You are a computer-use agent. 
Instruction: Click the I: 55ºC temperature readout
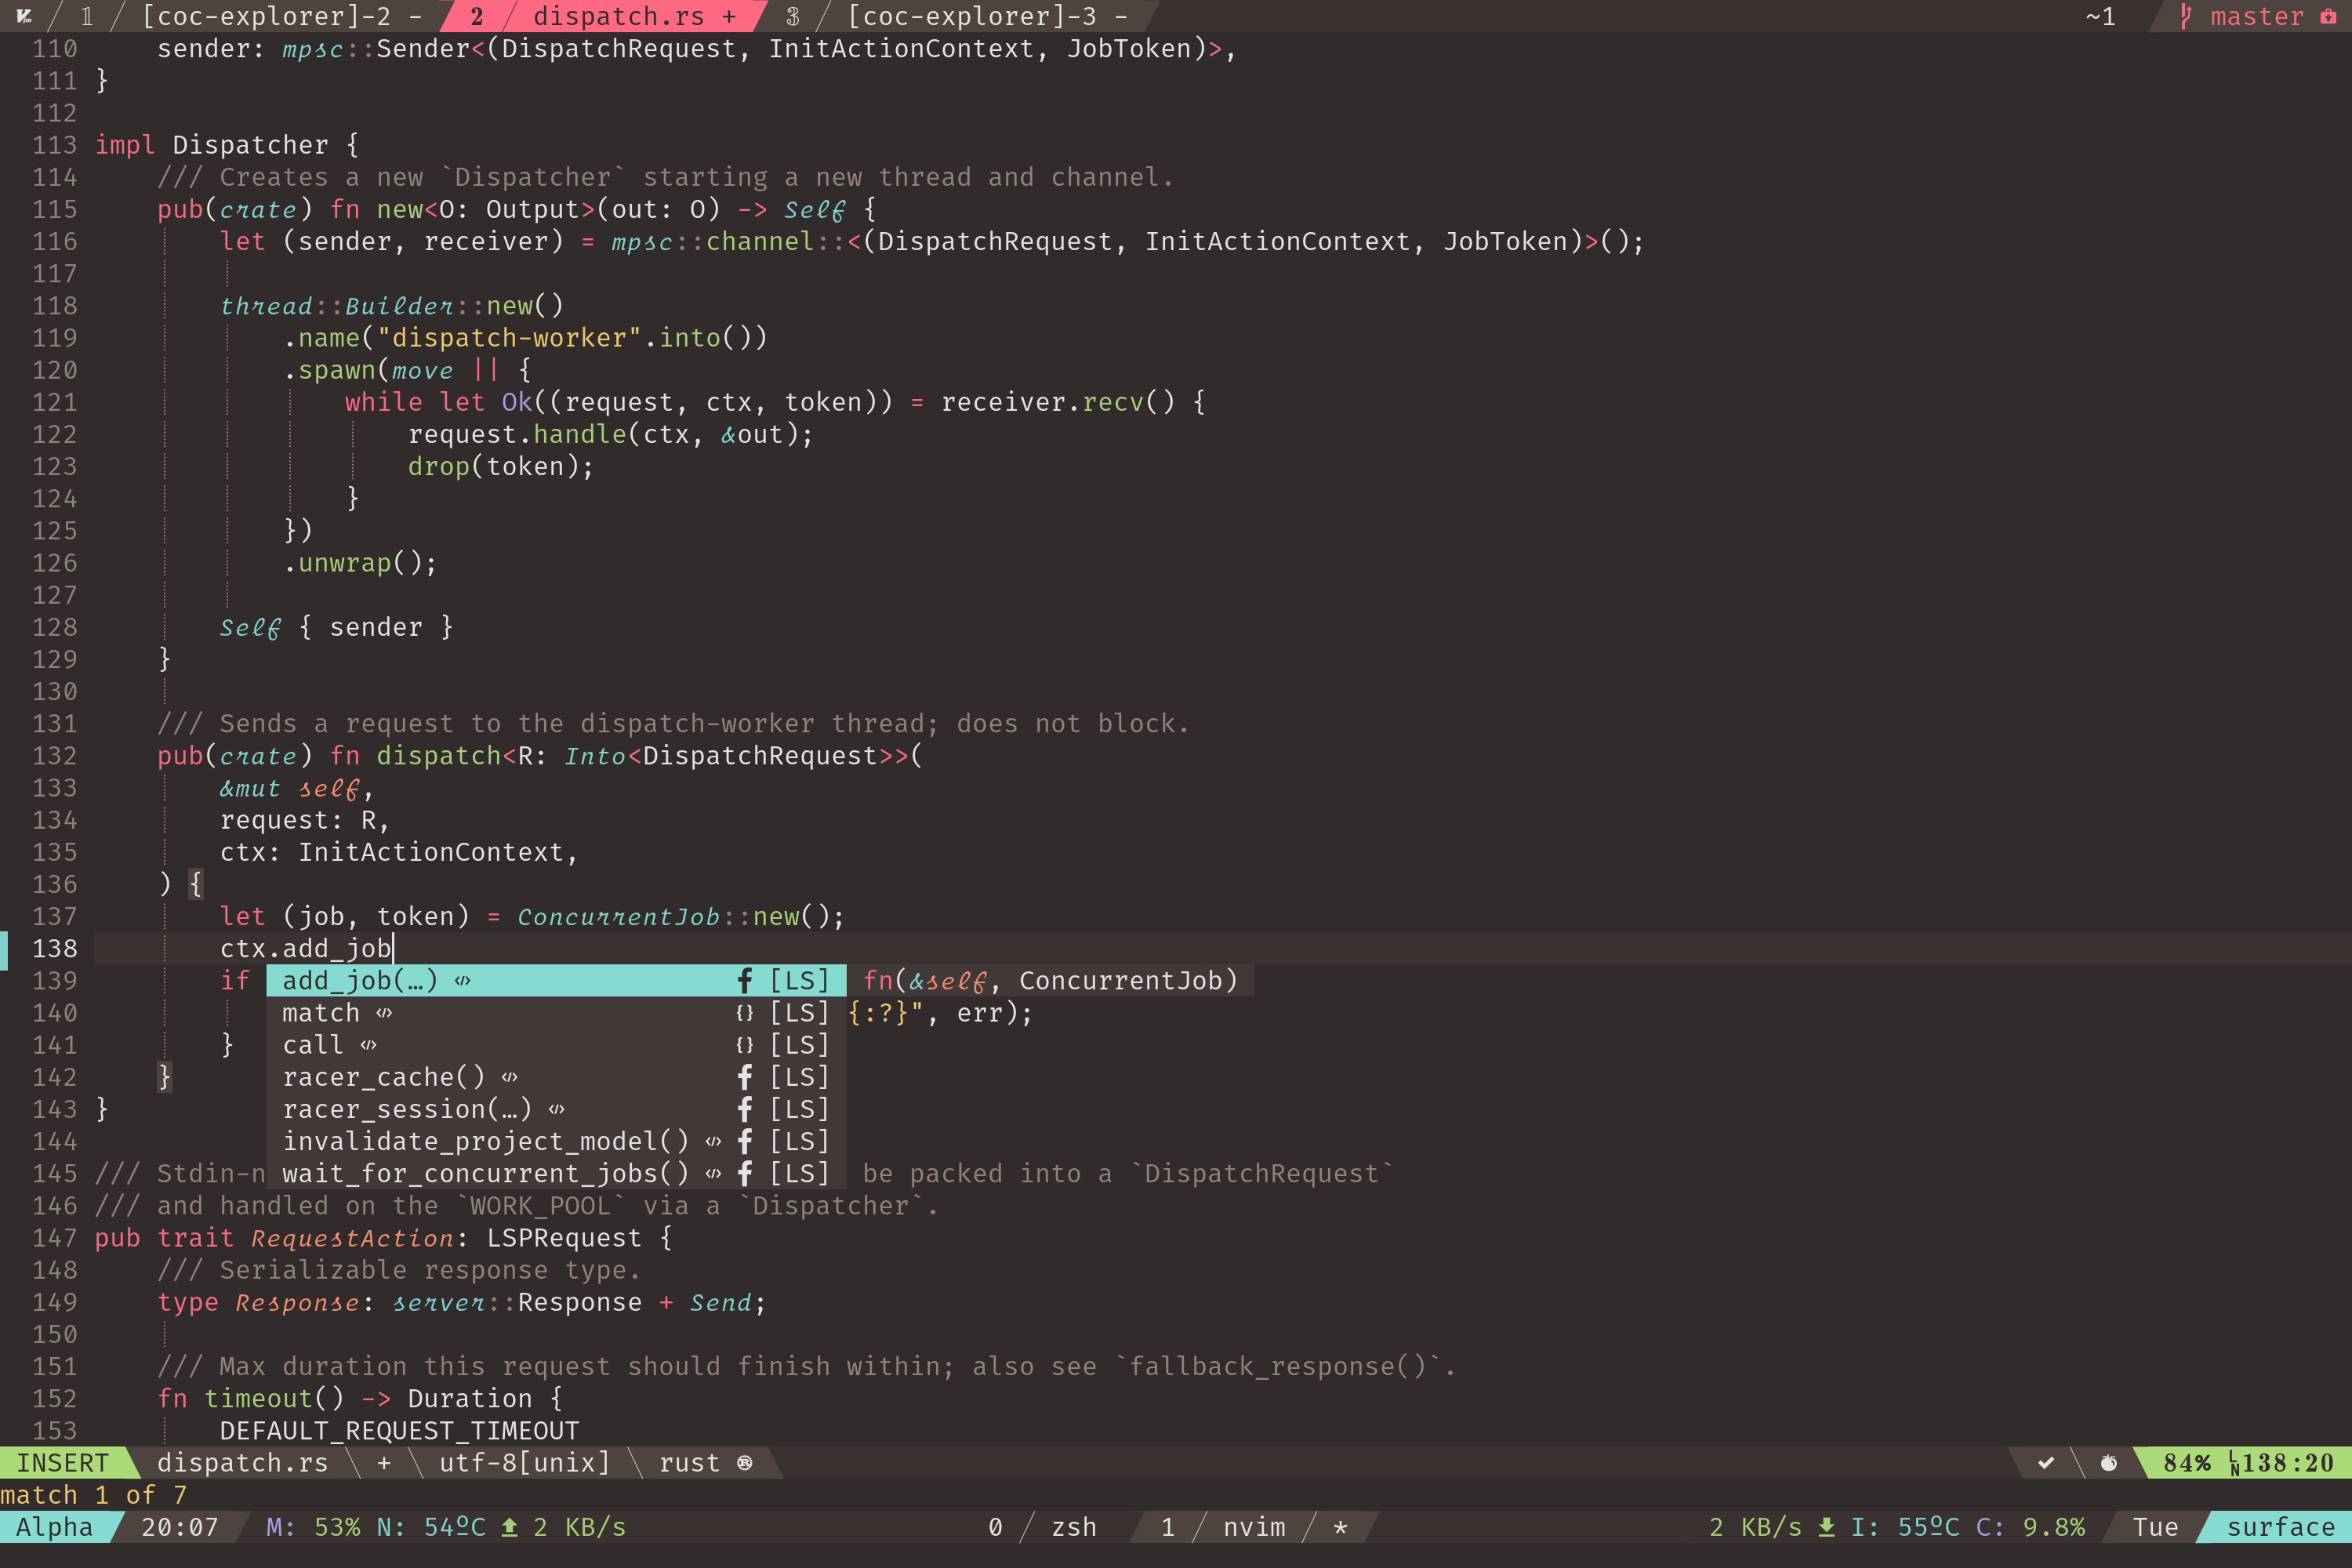[1905, 1527]
